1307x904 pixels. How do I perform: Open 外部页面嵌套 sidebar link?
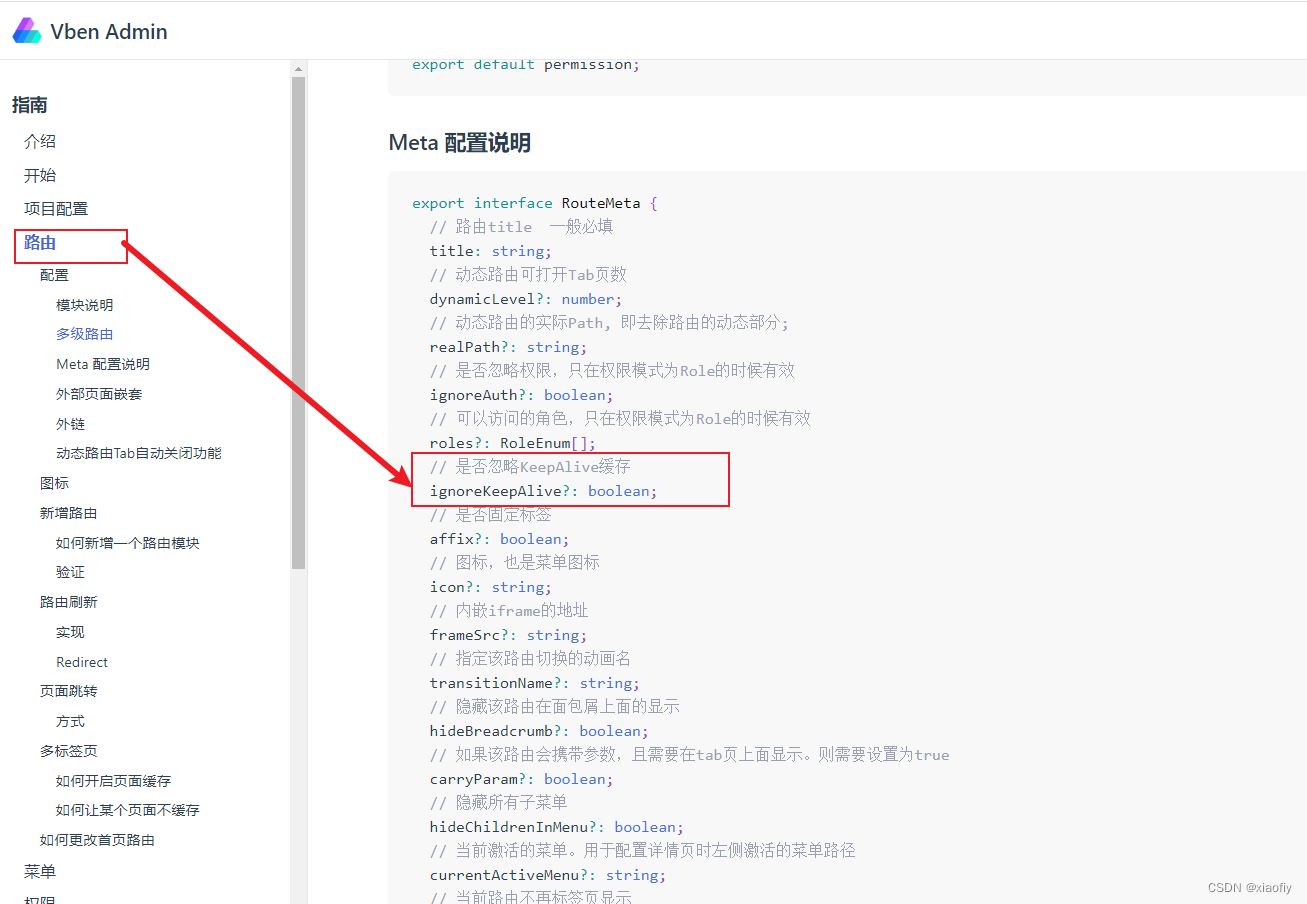[x=99, y=394]
